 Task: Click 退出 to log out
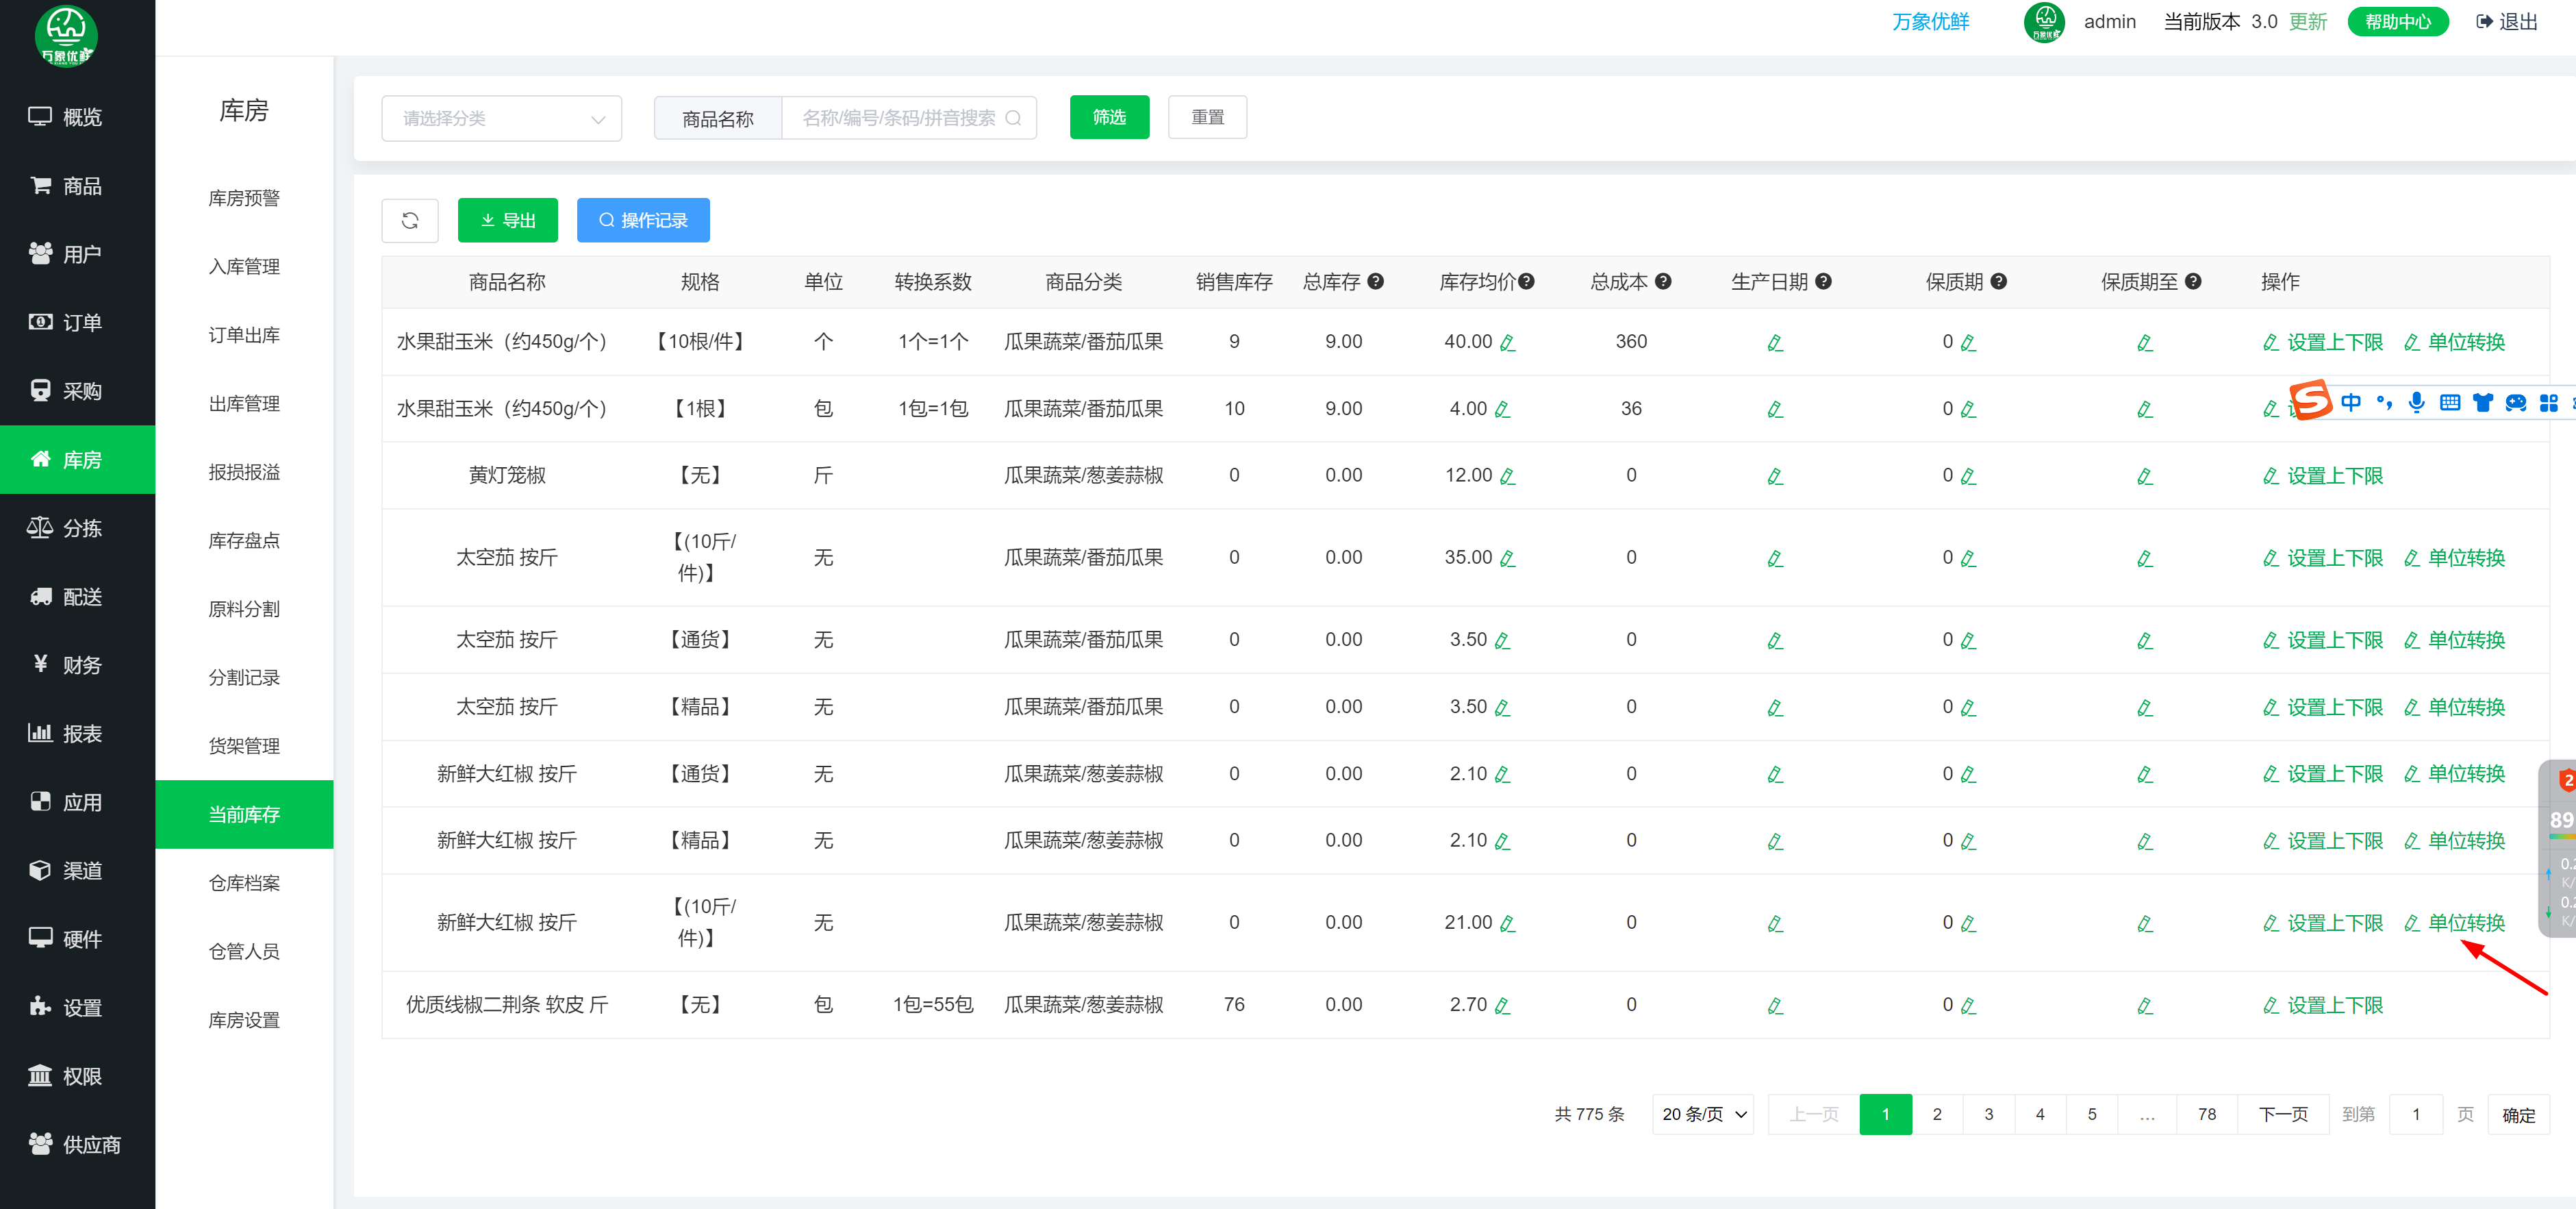pos(2507,22)
